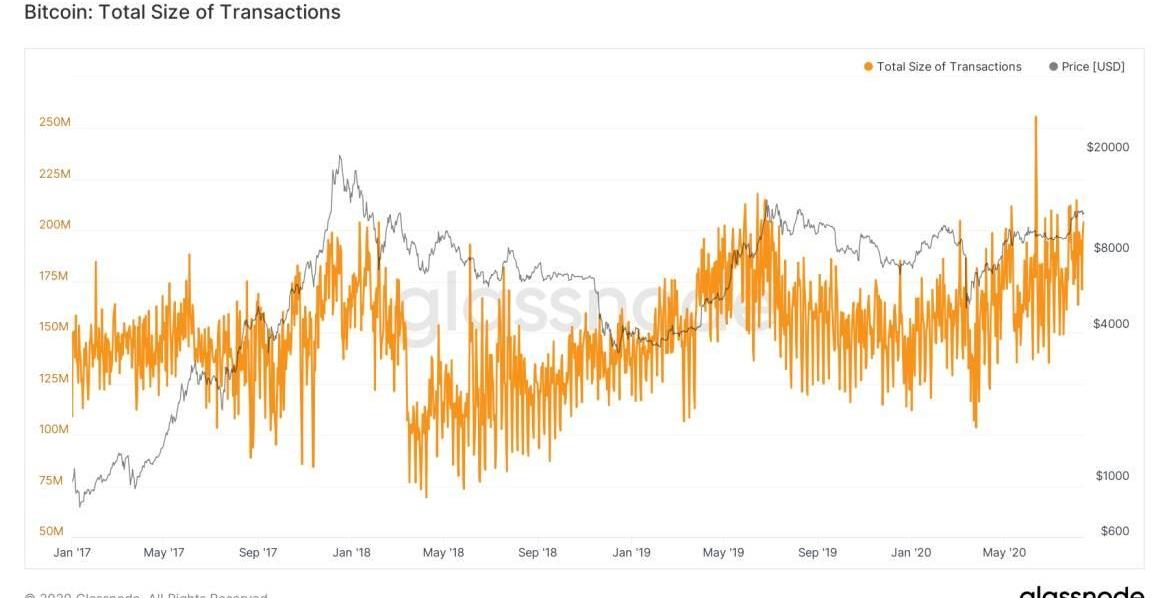This screenshot has width=1169, height=598.
Task: Click the Bitcoin: Total Size of Transactions title
Action: pos(182,13)
